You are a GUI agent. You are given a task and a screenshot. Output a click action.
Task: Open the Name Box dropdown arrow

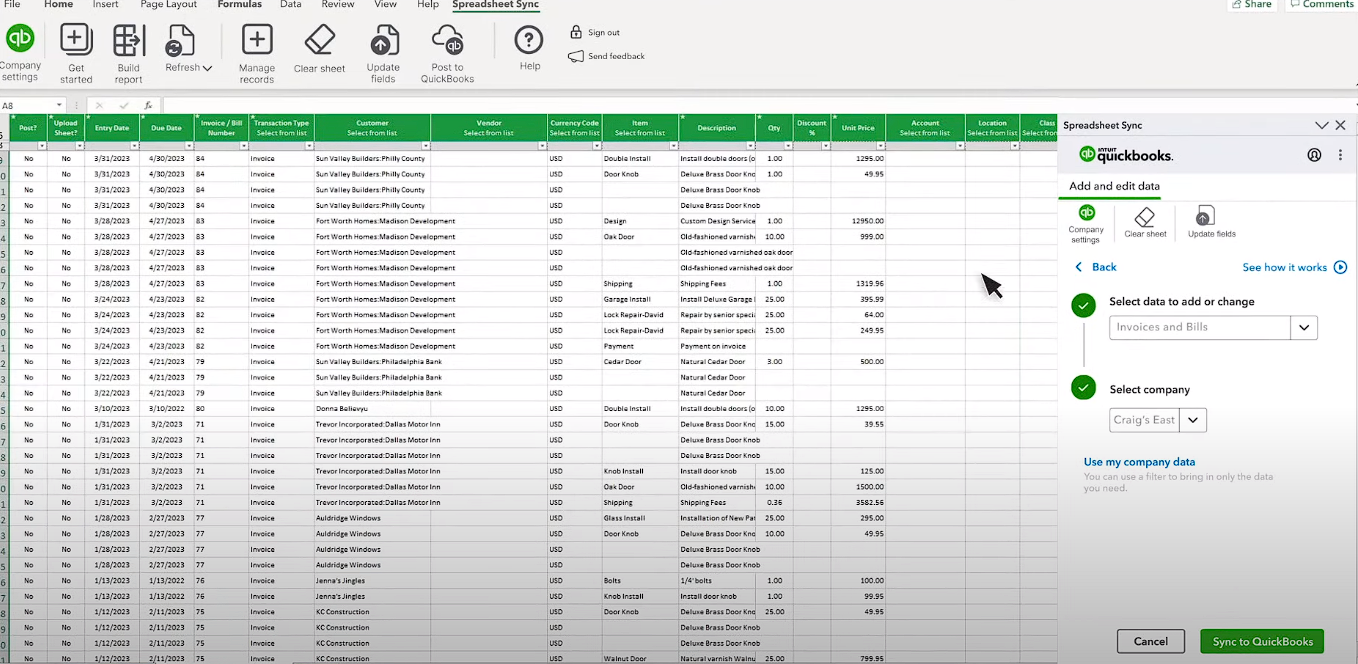click(59, 105)
